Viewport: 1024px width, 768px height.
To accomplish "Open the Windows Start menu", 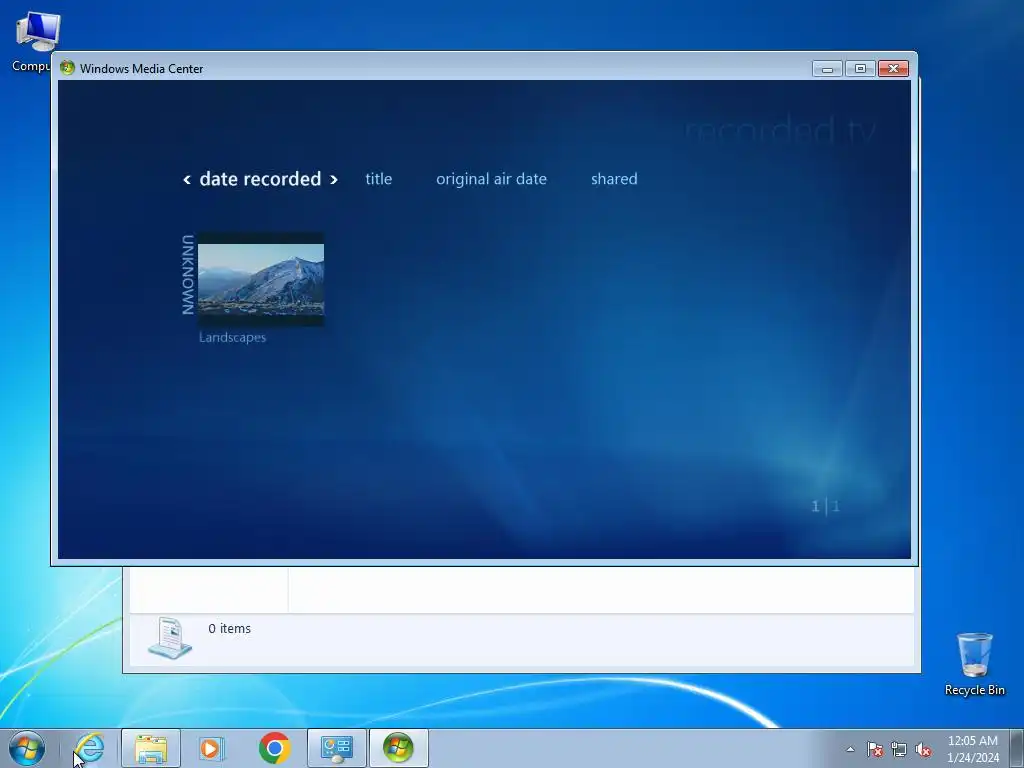I will point(27,748).
